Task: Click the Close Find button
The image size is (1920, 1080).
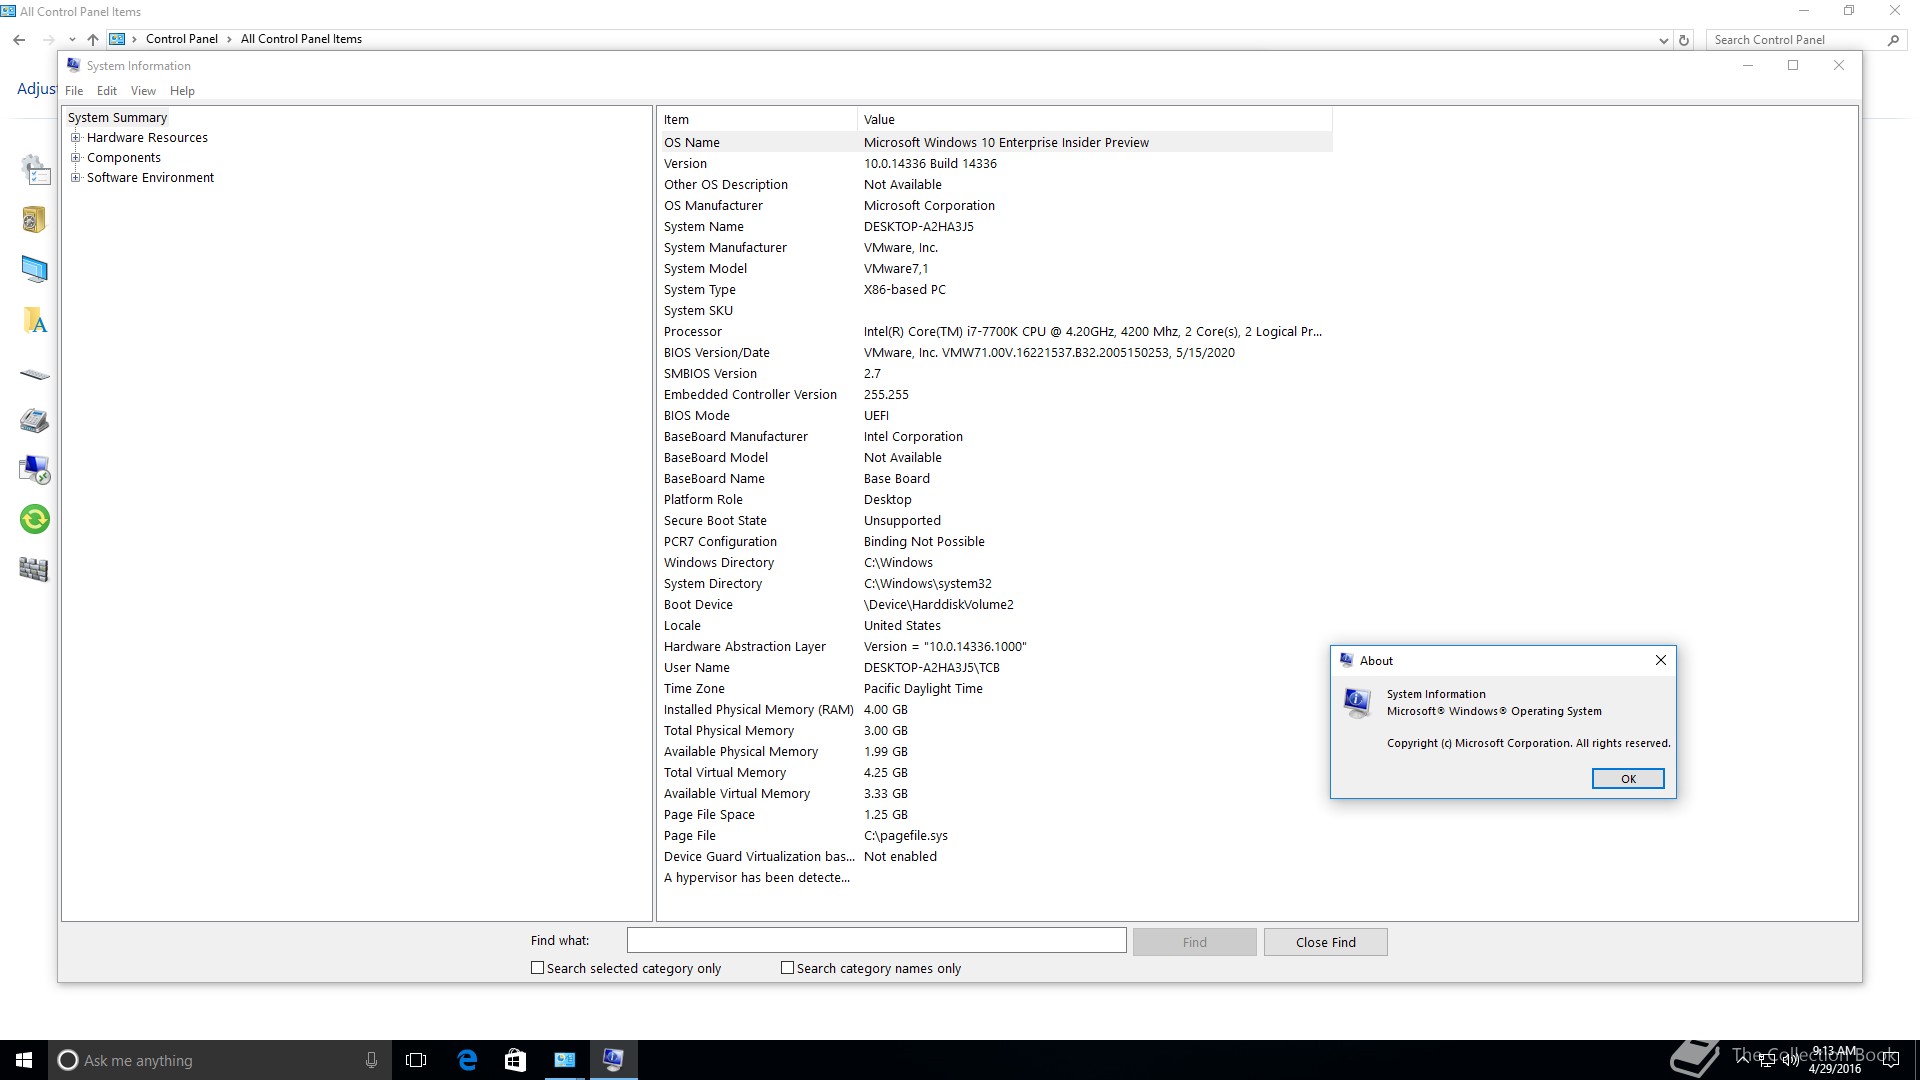Action: [1325, 942]
